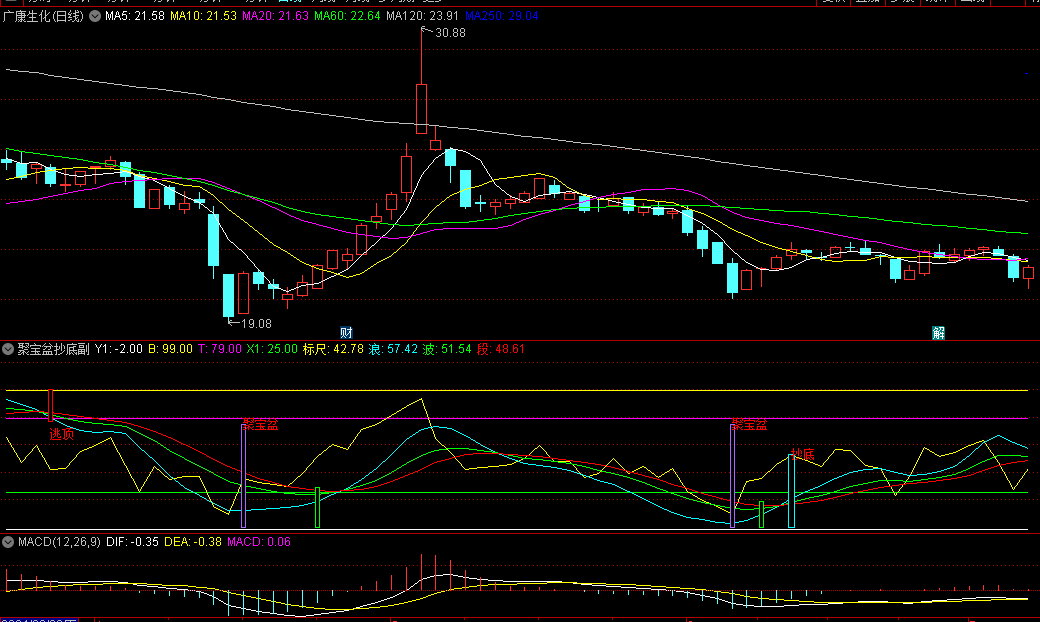Click the 聚宝盆抄底副 indicator name
The height and width of the screenshot is (622, 1040).
pyautogui.click(x=53, y=349)
